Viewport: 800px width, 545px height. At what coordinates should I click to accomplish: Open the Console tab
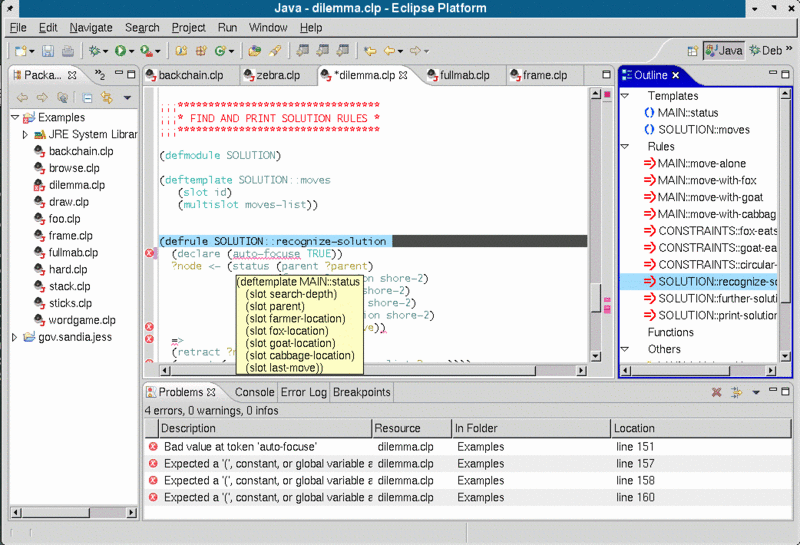[254, 392]
